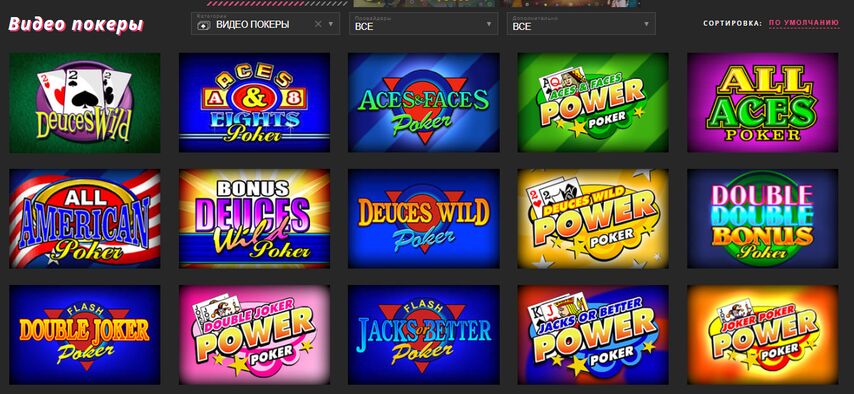Open All Aces Poker game
The image size is (854, 394).
tap(762, 102)
